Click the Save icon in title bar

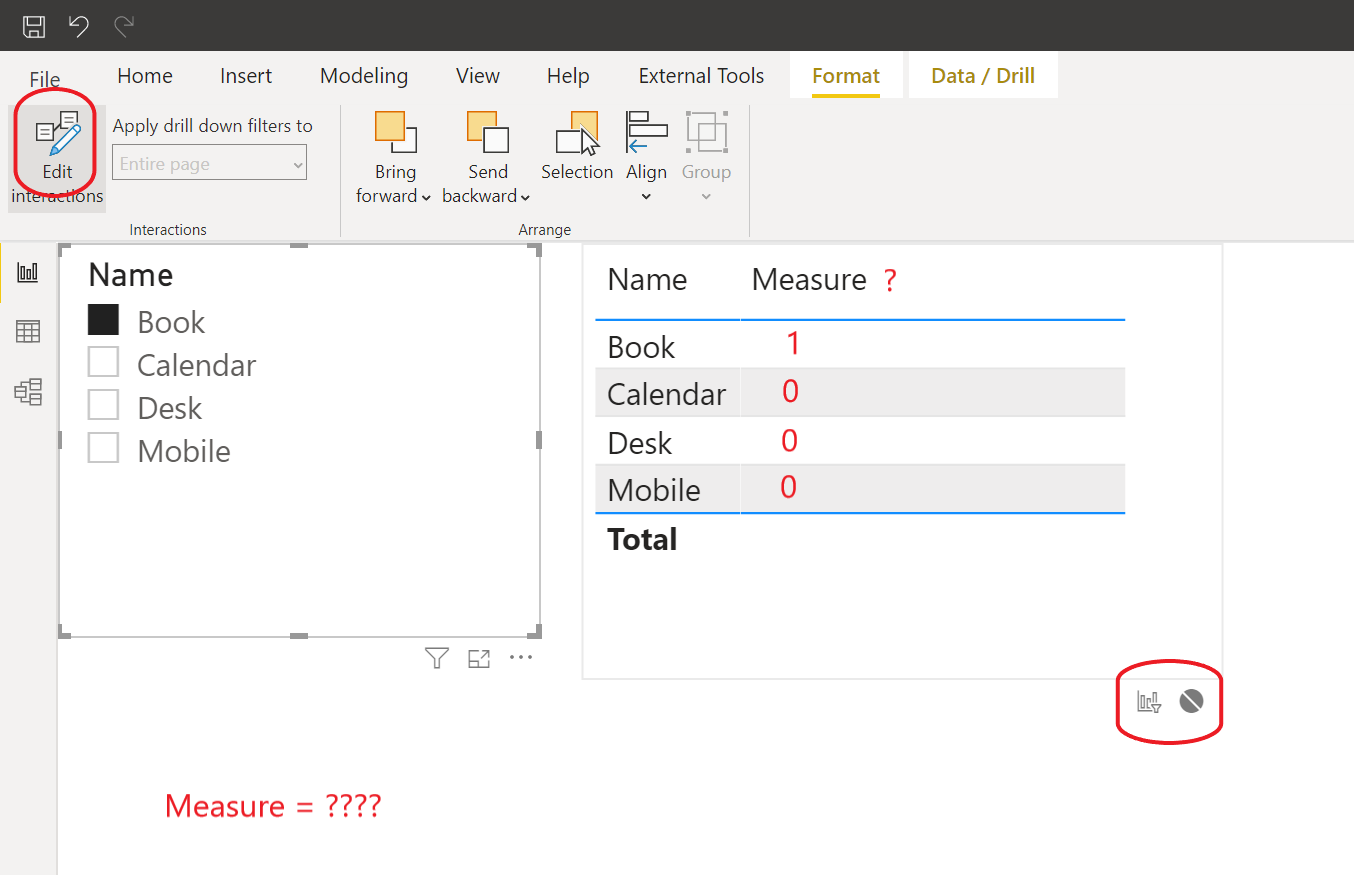34,26
